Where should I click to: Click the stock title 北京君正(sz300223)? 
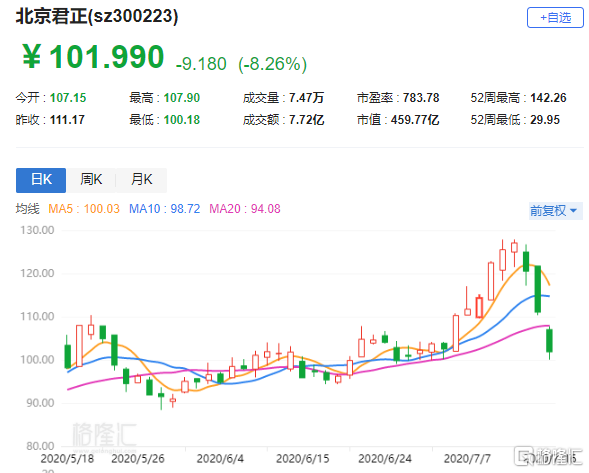97,17
